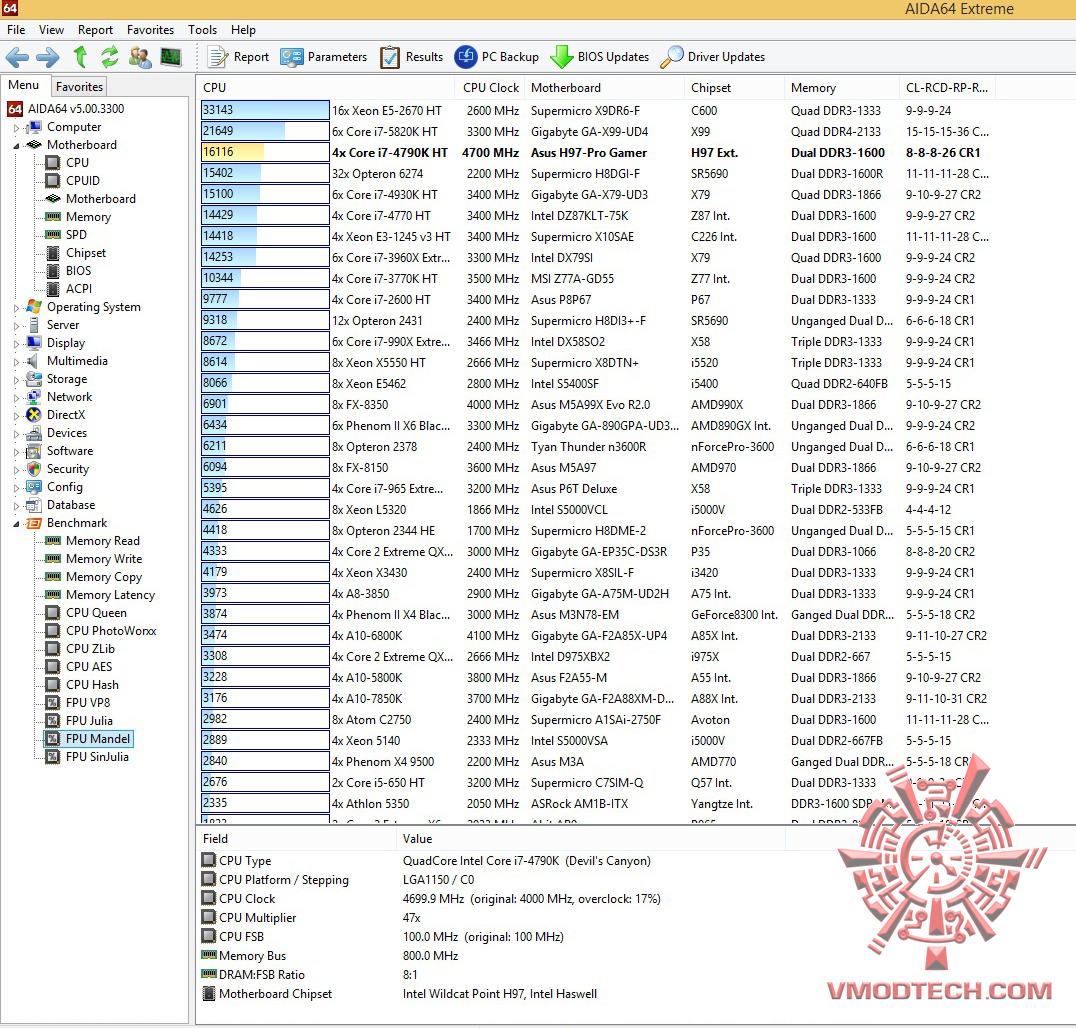This screenshot has width=1076, height=1028.
Task: Click the 16116 highlighted score bar
Action: (x=265, y=152)
